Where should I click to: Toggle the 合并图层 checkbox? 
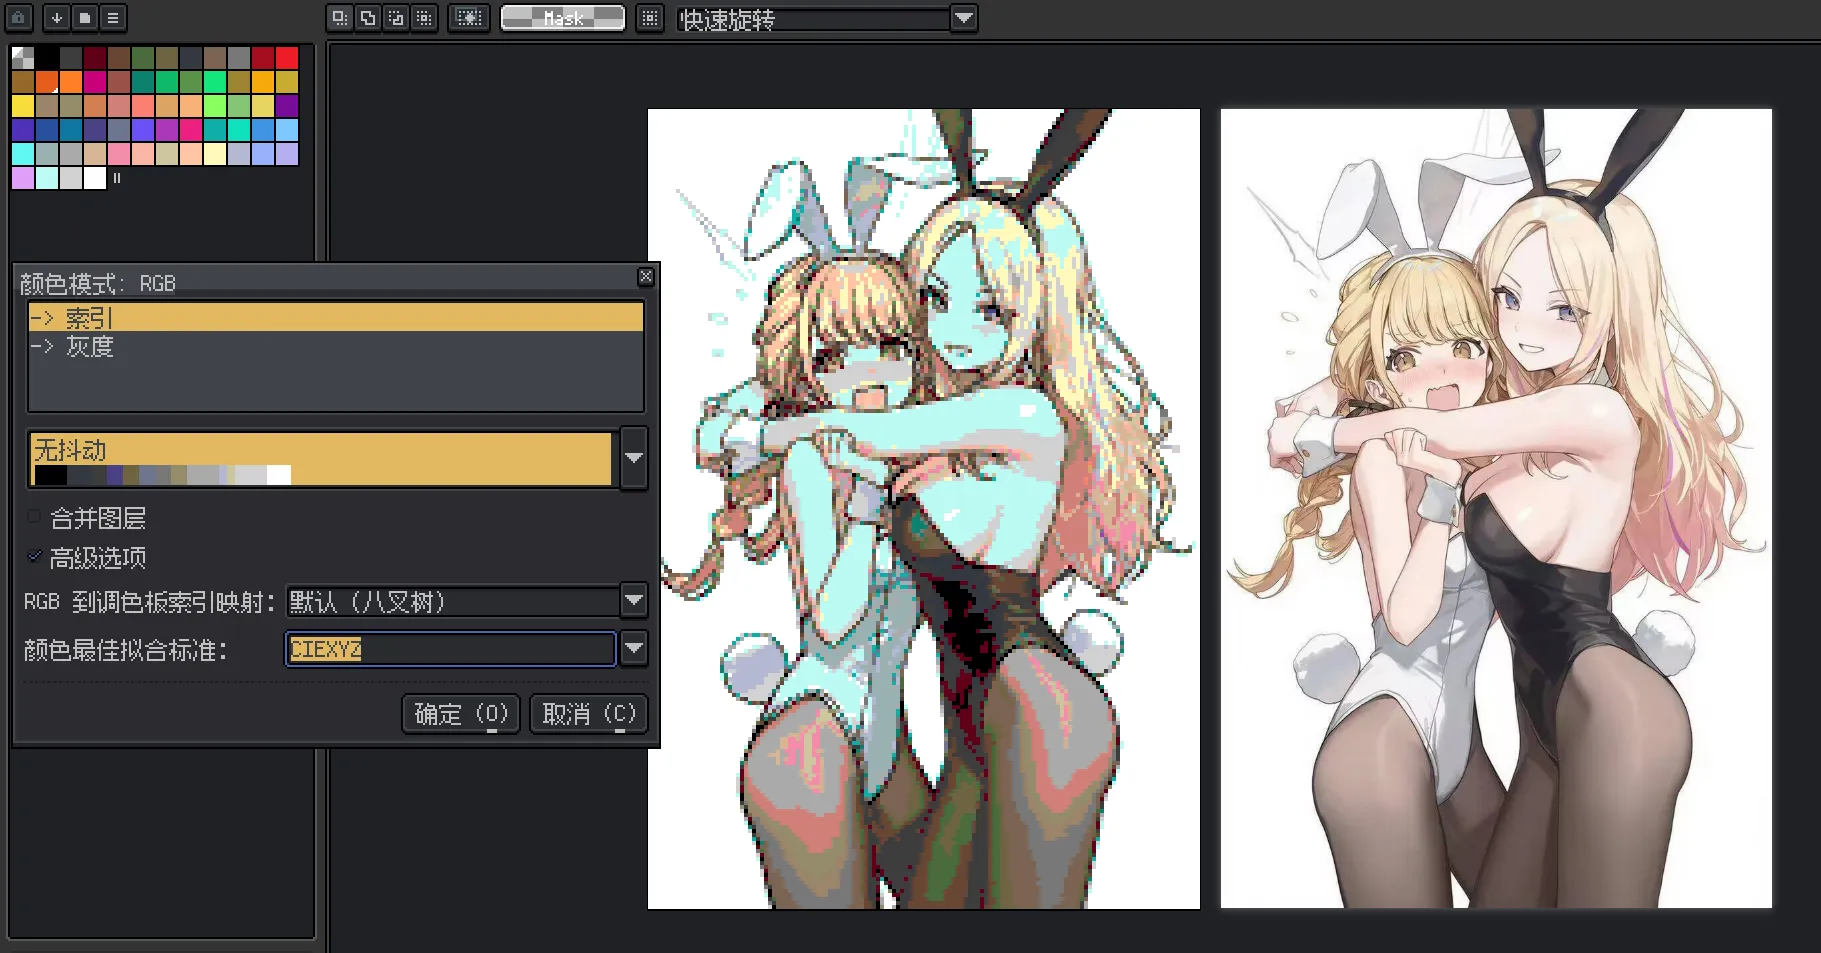(35, 517)
